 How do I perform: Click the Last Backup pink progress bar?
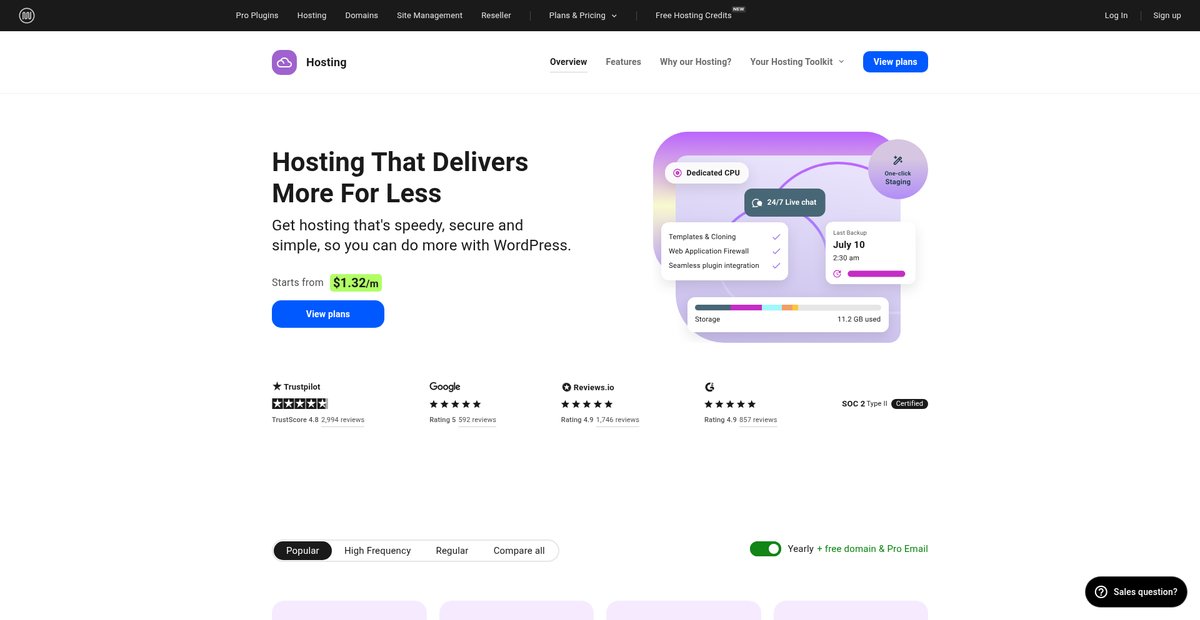(876, 273)
